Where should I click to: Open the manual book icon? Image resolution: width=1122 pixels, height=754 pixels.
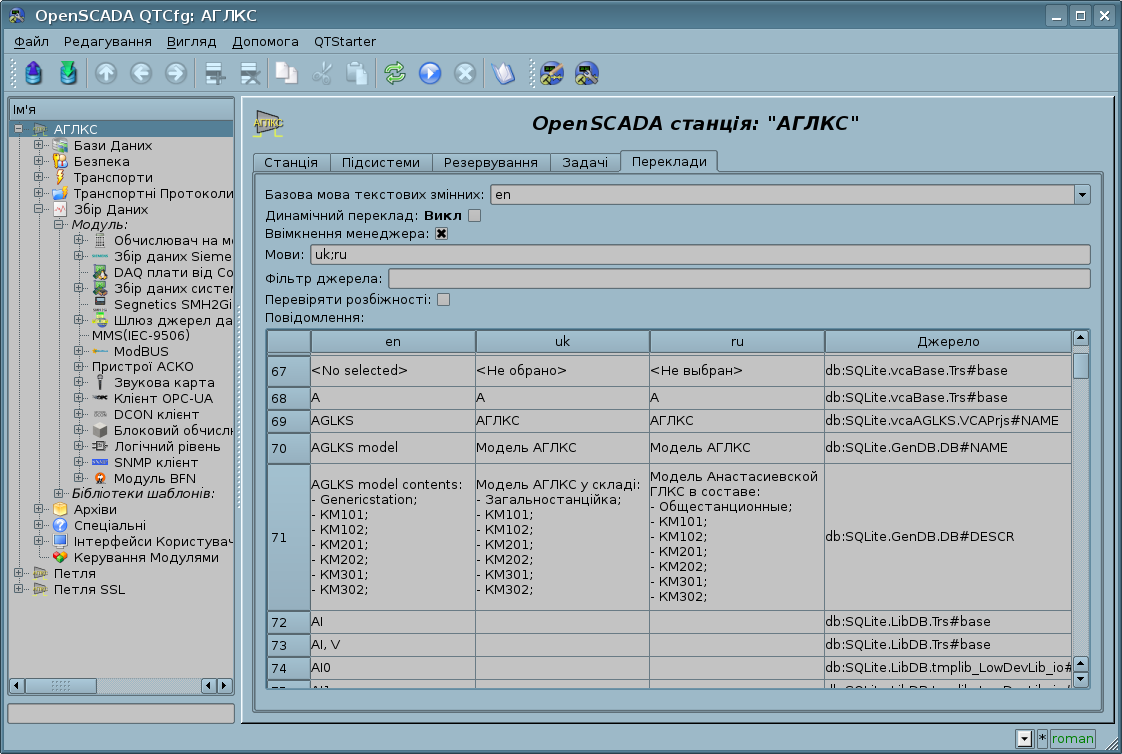pos(503,73)
